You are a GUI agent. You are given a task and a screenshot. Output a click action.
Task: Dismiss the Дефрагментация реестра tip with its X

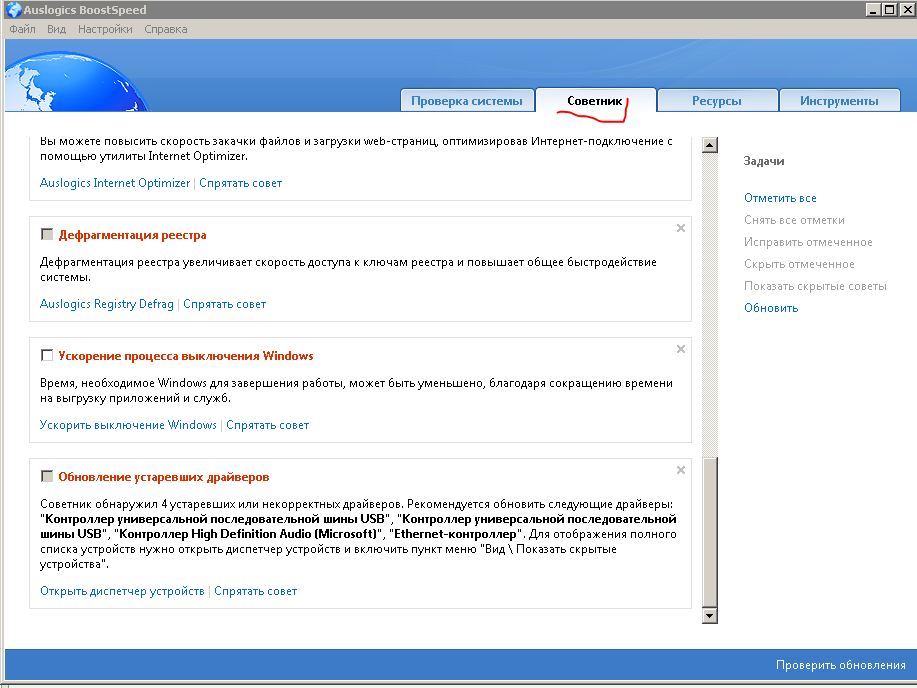(x=681, y=228)
